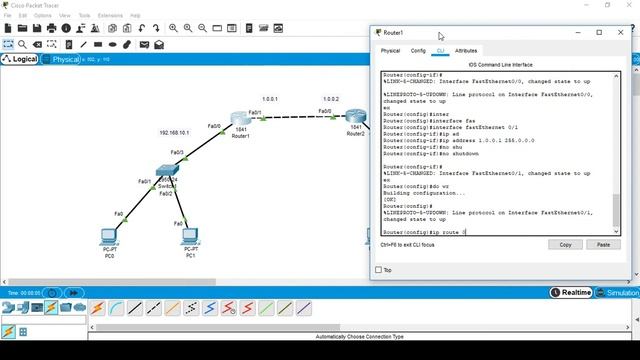
Task: Switch to Logical workspace view
Action: tap(19, 59)
